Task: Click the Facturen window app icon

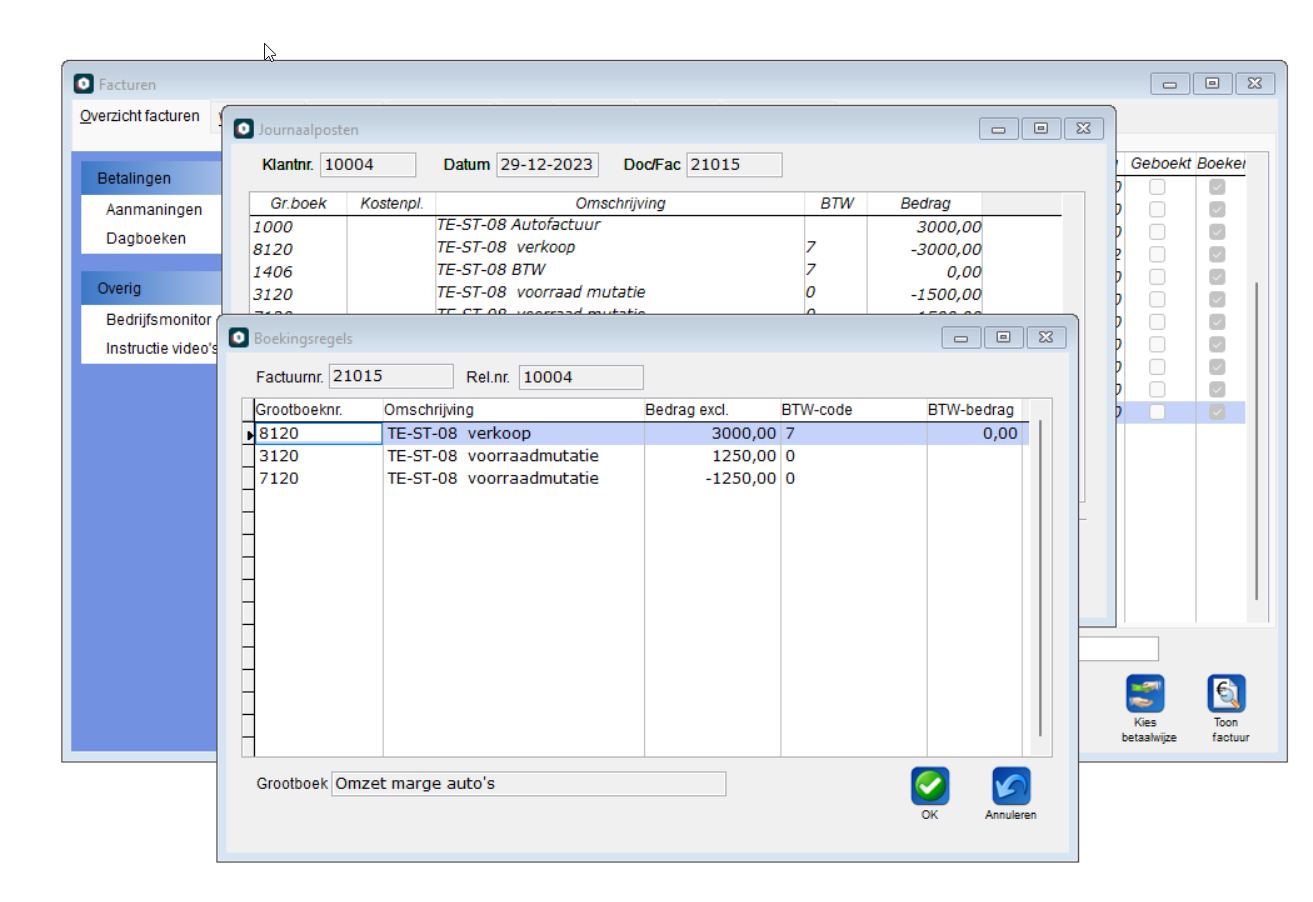Action: tap(84, 84)
